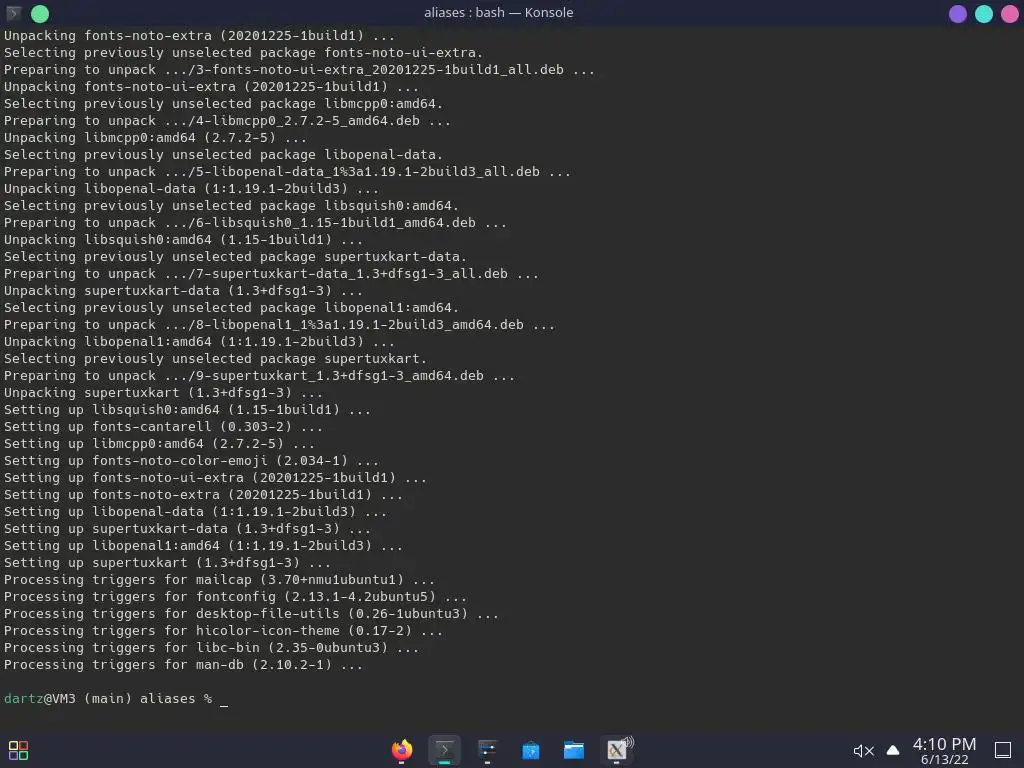Click the teal circle titlebar button
This screenshot has width=1024, height=768.
pos(984,13)
